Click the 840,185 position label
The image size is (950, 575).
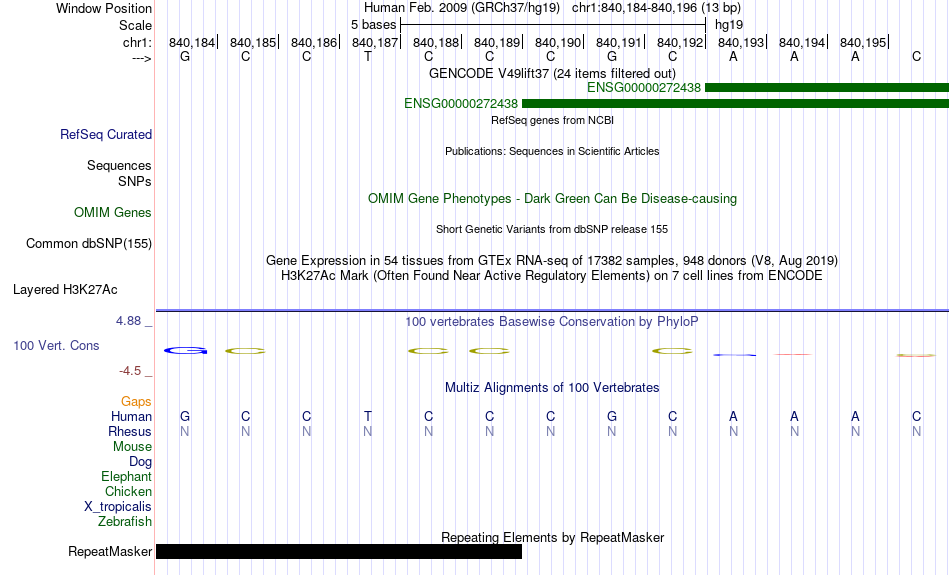tap(253, 42)
